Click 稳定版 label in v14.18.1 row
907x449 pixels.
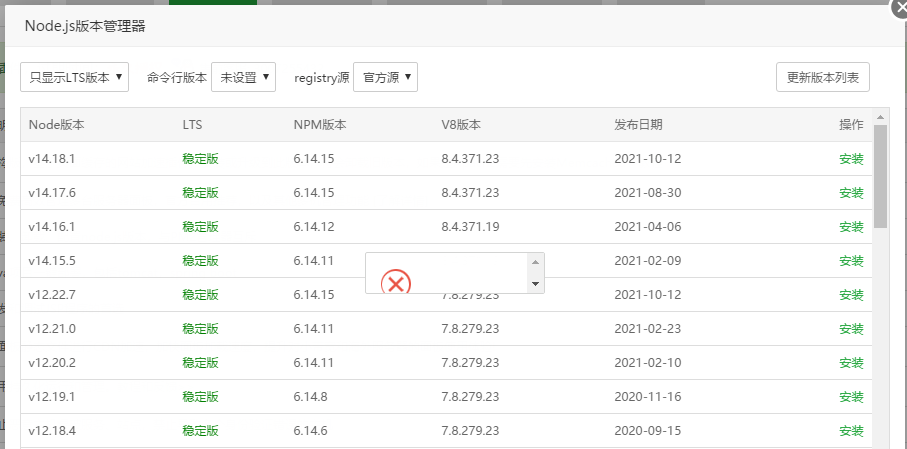(x=200, y=159)
